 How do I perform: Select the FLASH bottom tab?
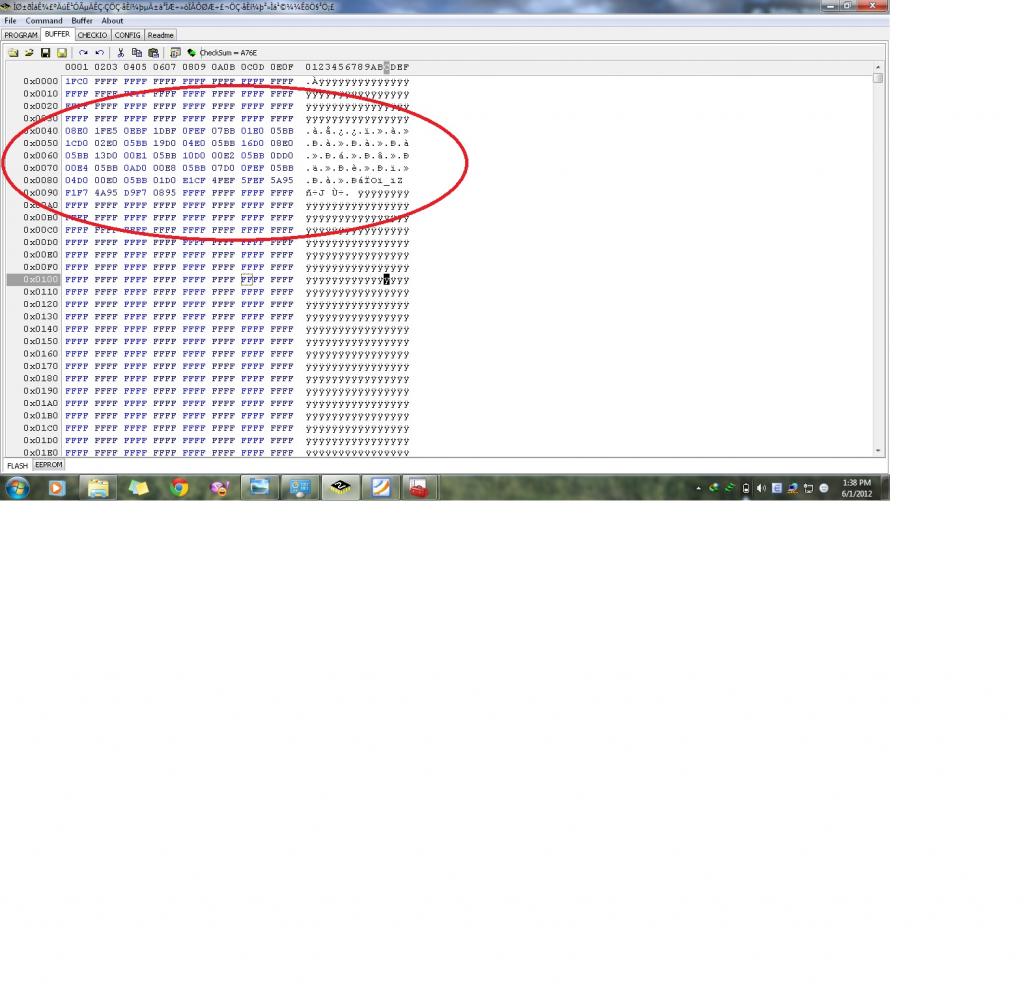pos(18,466)
